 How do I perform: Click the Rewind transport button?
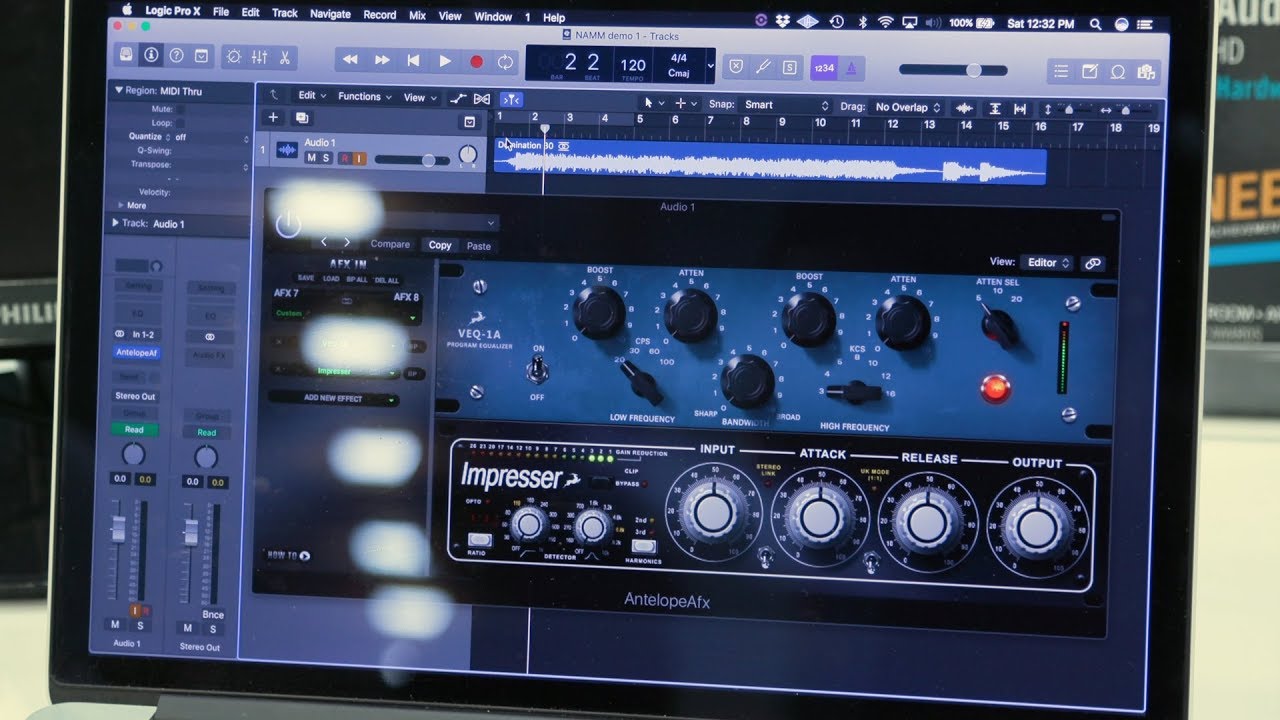[x=350, y=60]
